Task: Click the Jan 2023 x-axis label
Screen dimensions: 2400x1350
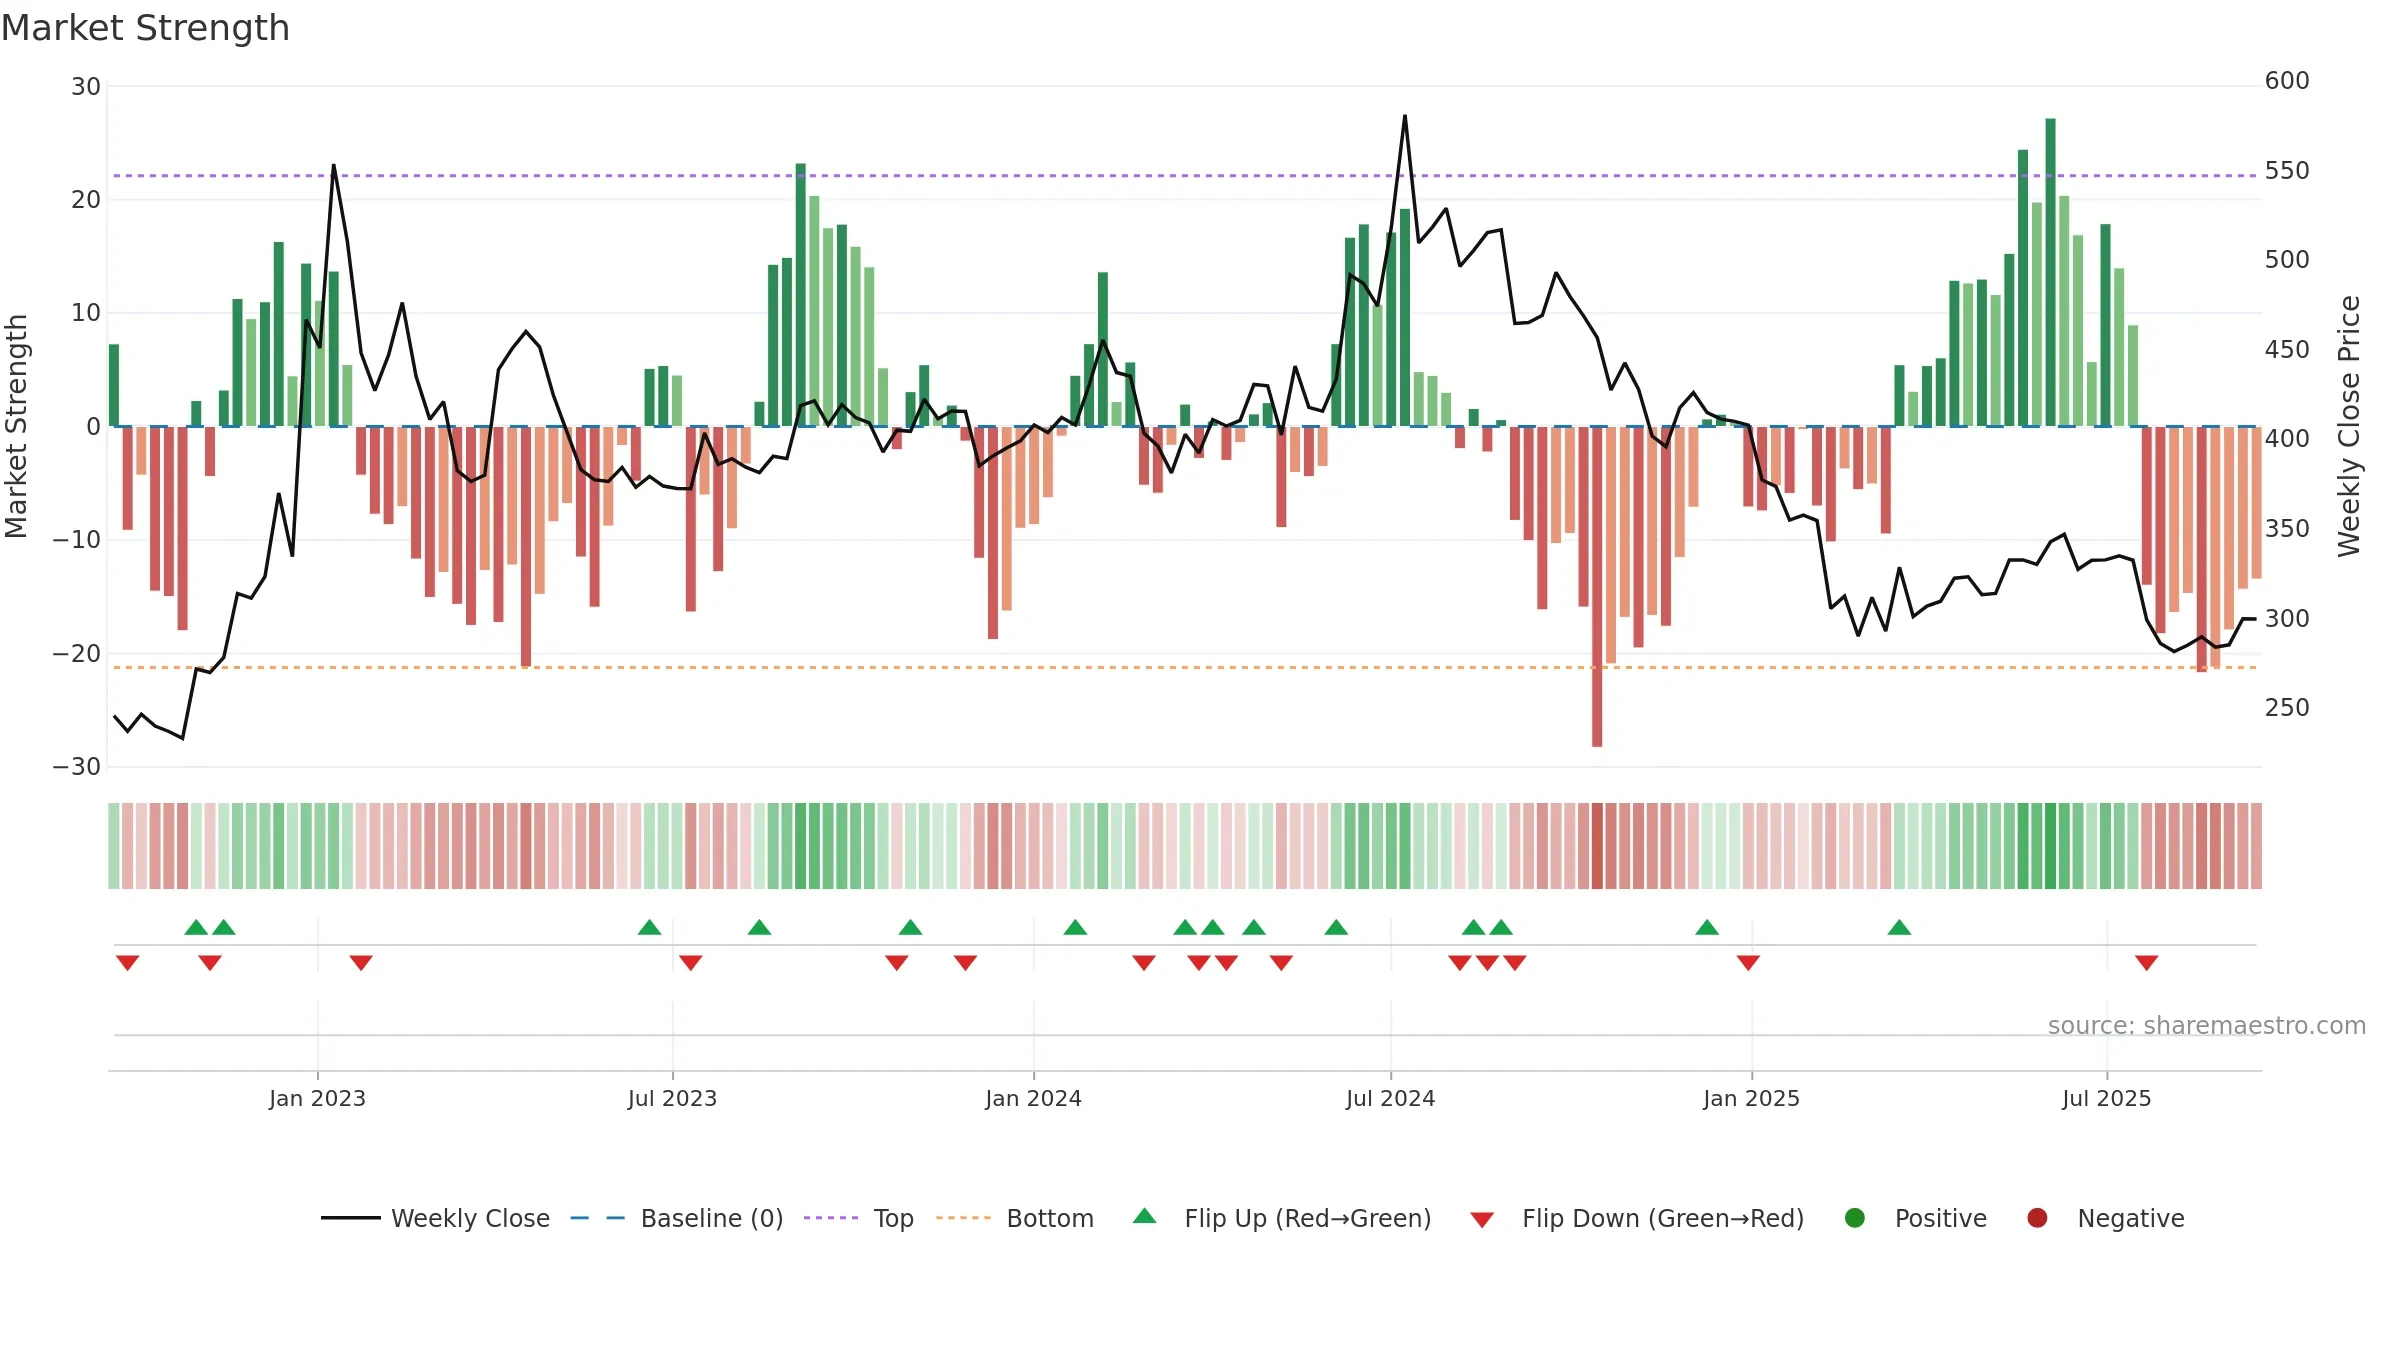Action: click(317, 1098)
